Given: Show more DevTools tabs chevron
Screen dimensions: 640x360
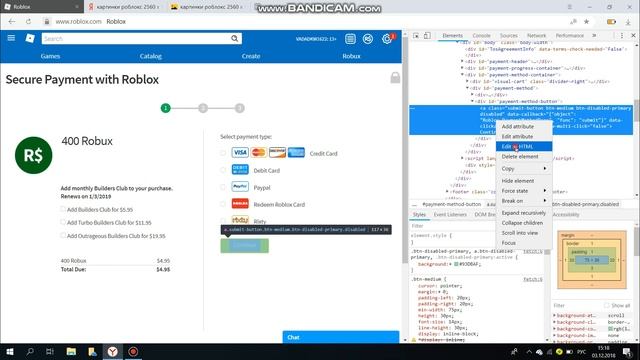Looking at the screenshot, I should pos(594,36).
